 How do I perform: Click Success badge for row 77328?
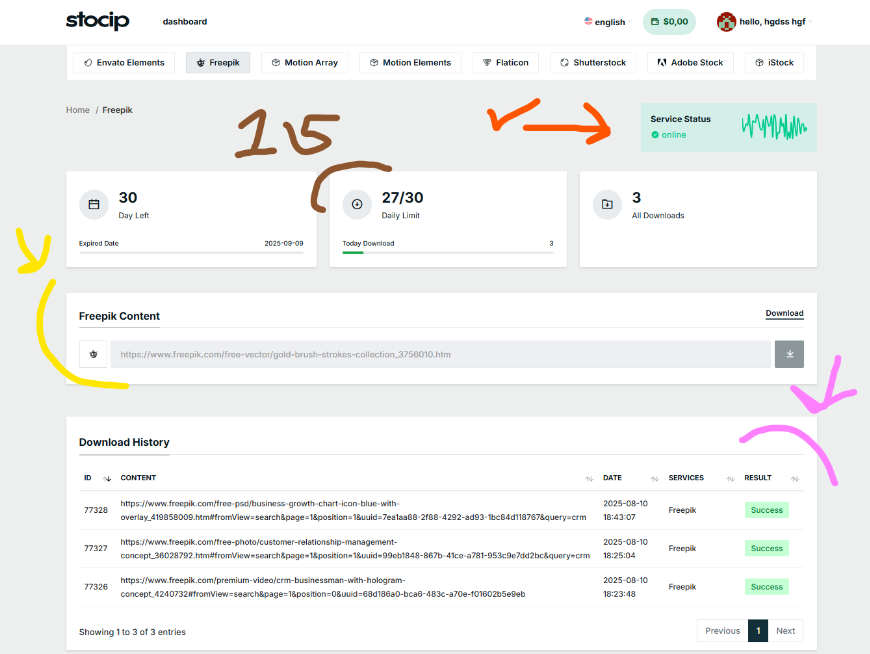pyautogui.click(x=766, y=510)
